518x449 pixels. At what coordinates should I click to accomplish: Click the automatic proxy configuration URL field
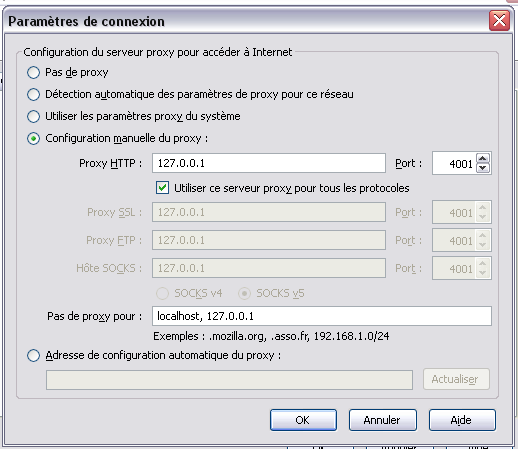[229, 380]
